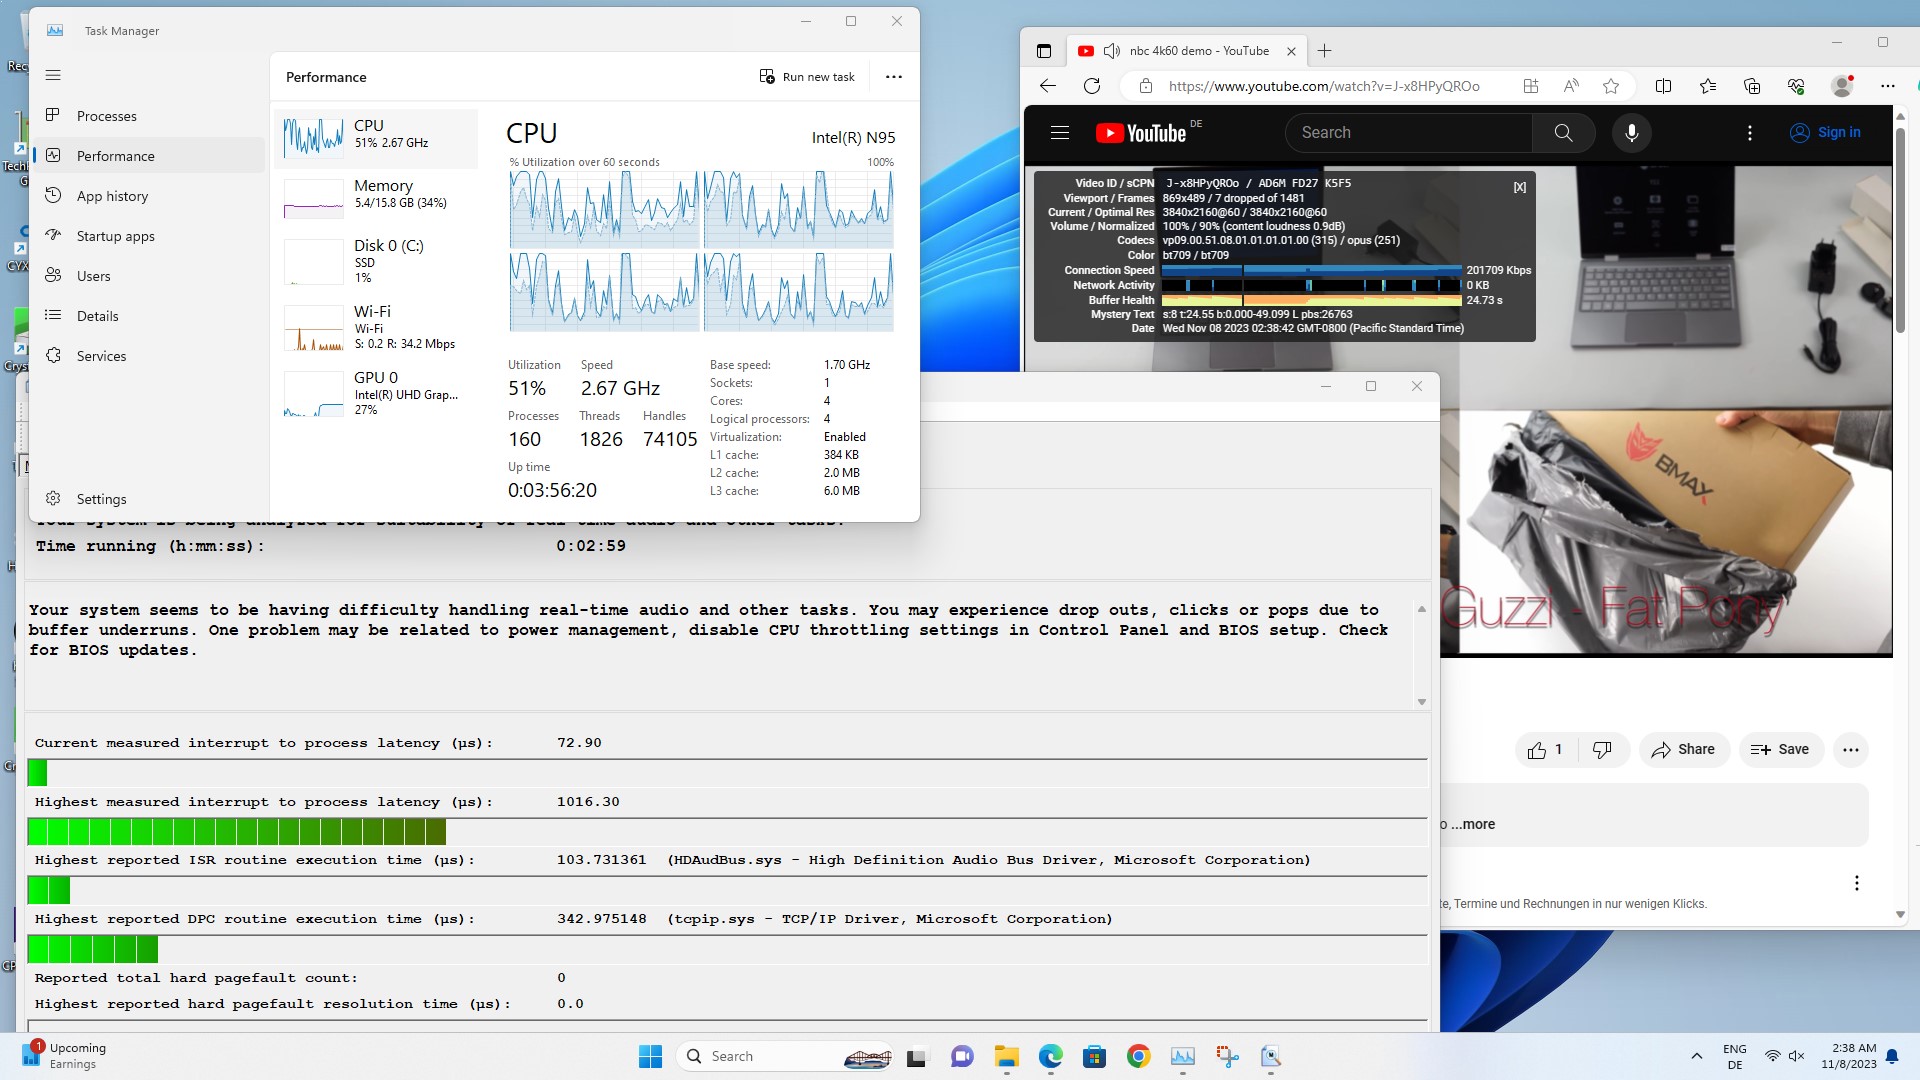Image resolution: width=1920 pixels, height=1080 pixels.
Task: Select GPU 0 performance item
Action: 375,393
